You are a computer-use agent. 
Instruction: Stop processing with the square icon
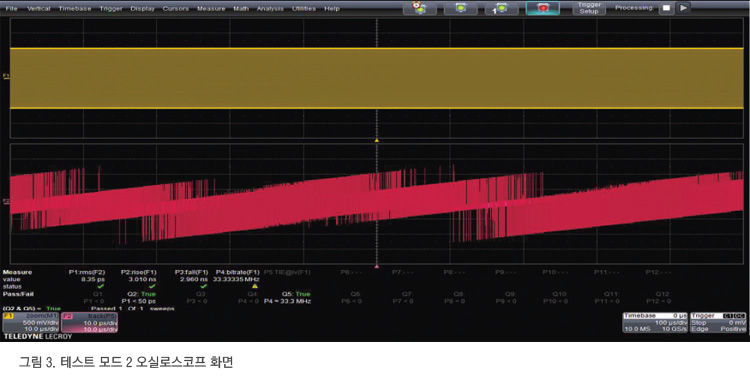pos(666,8)
